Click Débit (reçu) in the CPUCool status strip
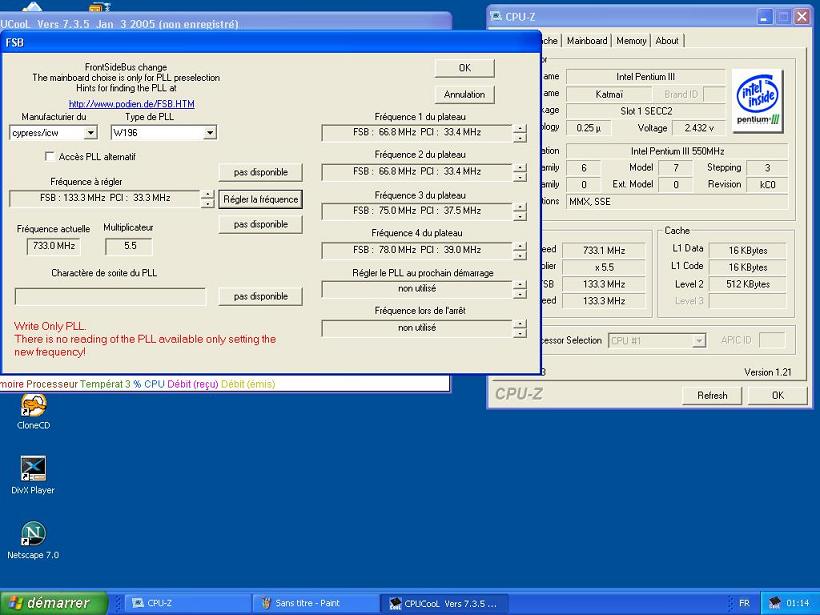 (x=192, y=384)
